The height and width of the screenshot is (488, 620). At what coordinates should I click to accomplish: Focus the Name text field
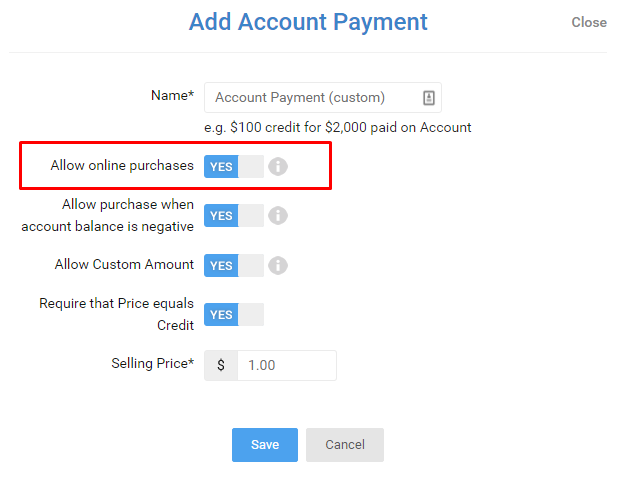[323, 98]
